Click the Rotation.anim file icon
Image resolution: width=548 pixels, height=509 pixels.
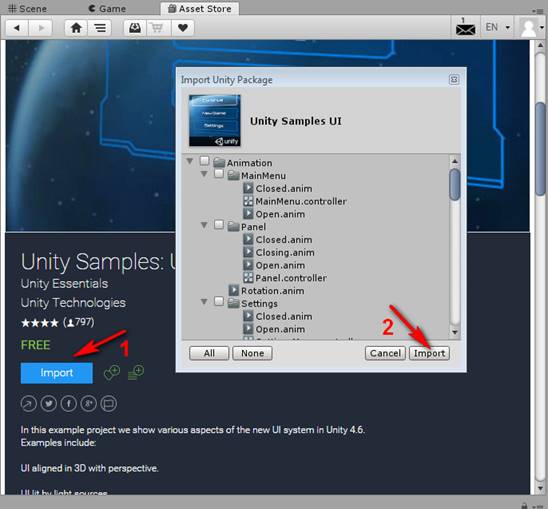pyautogui.click(x=233, y=290)
